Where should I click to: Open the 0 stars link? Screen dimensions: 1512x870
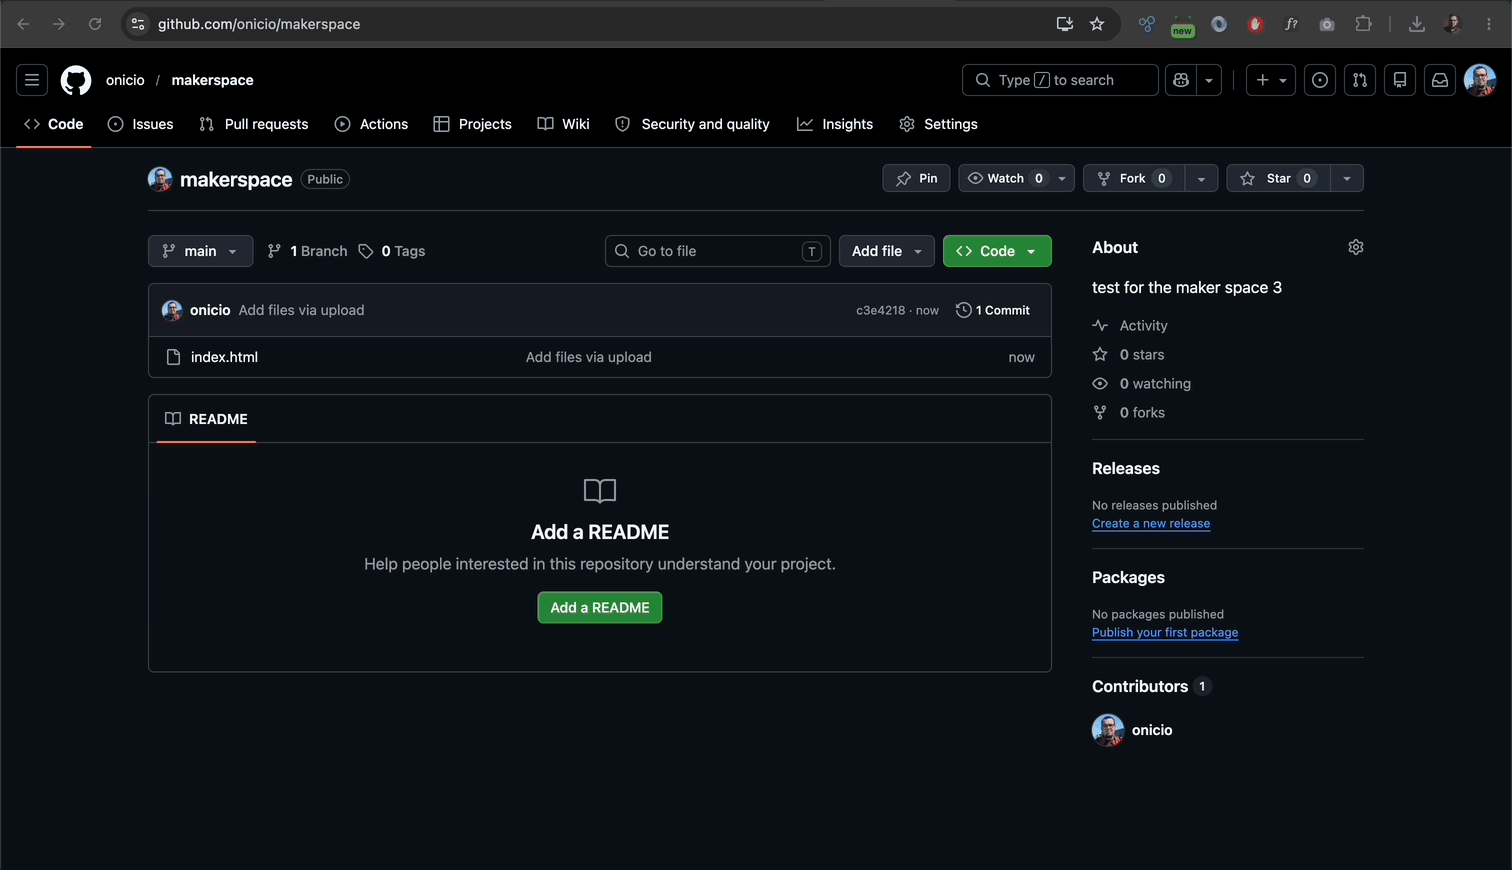click(1128, 355)
